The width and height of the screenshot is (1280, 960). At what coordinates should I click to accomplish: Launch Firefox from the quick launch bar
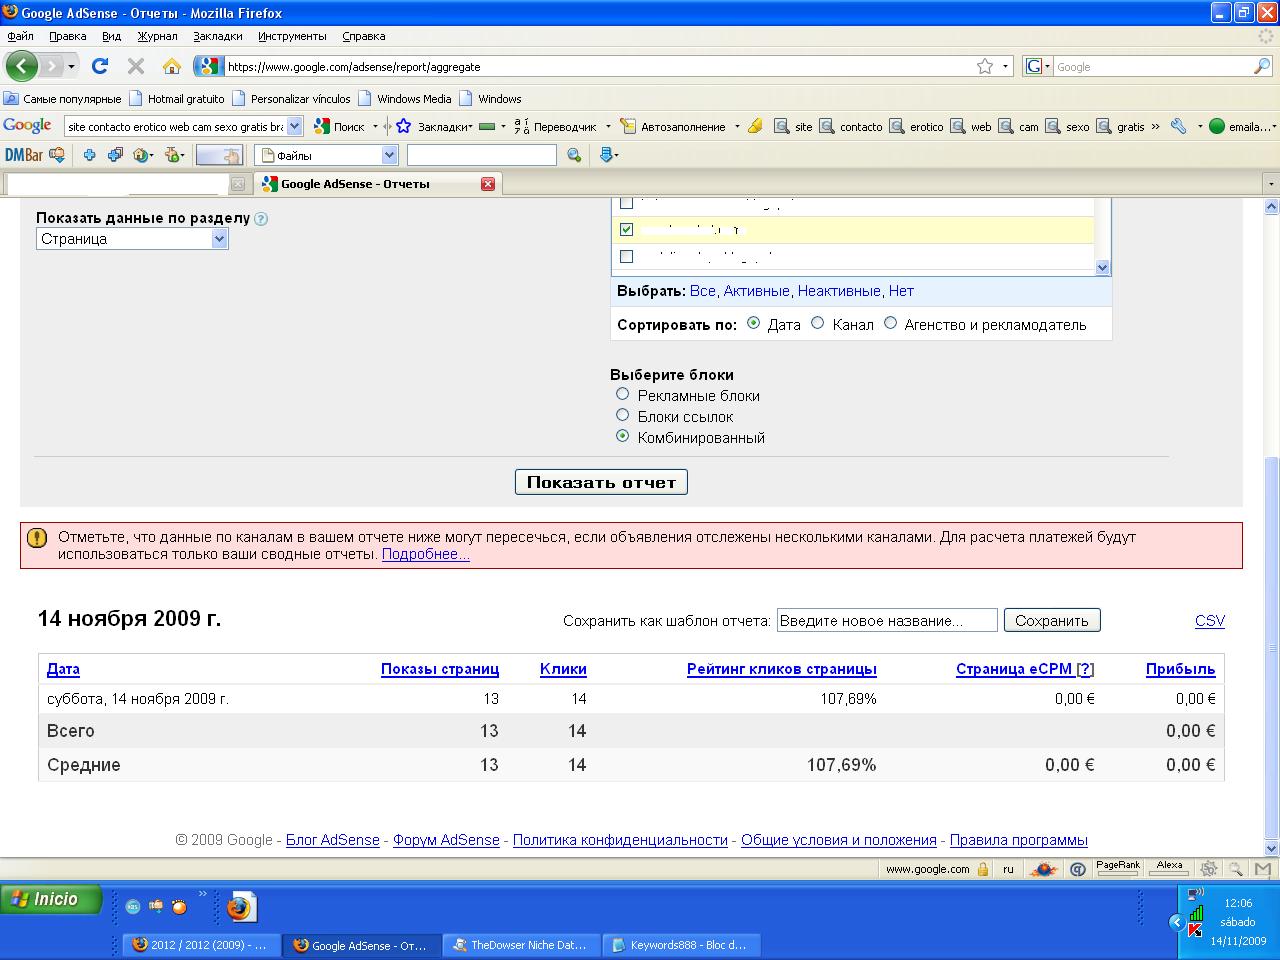238,907
